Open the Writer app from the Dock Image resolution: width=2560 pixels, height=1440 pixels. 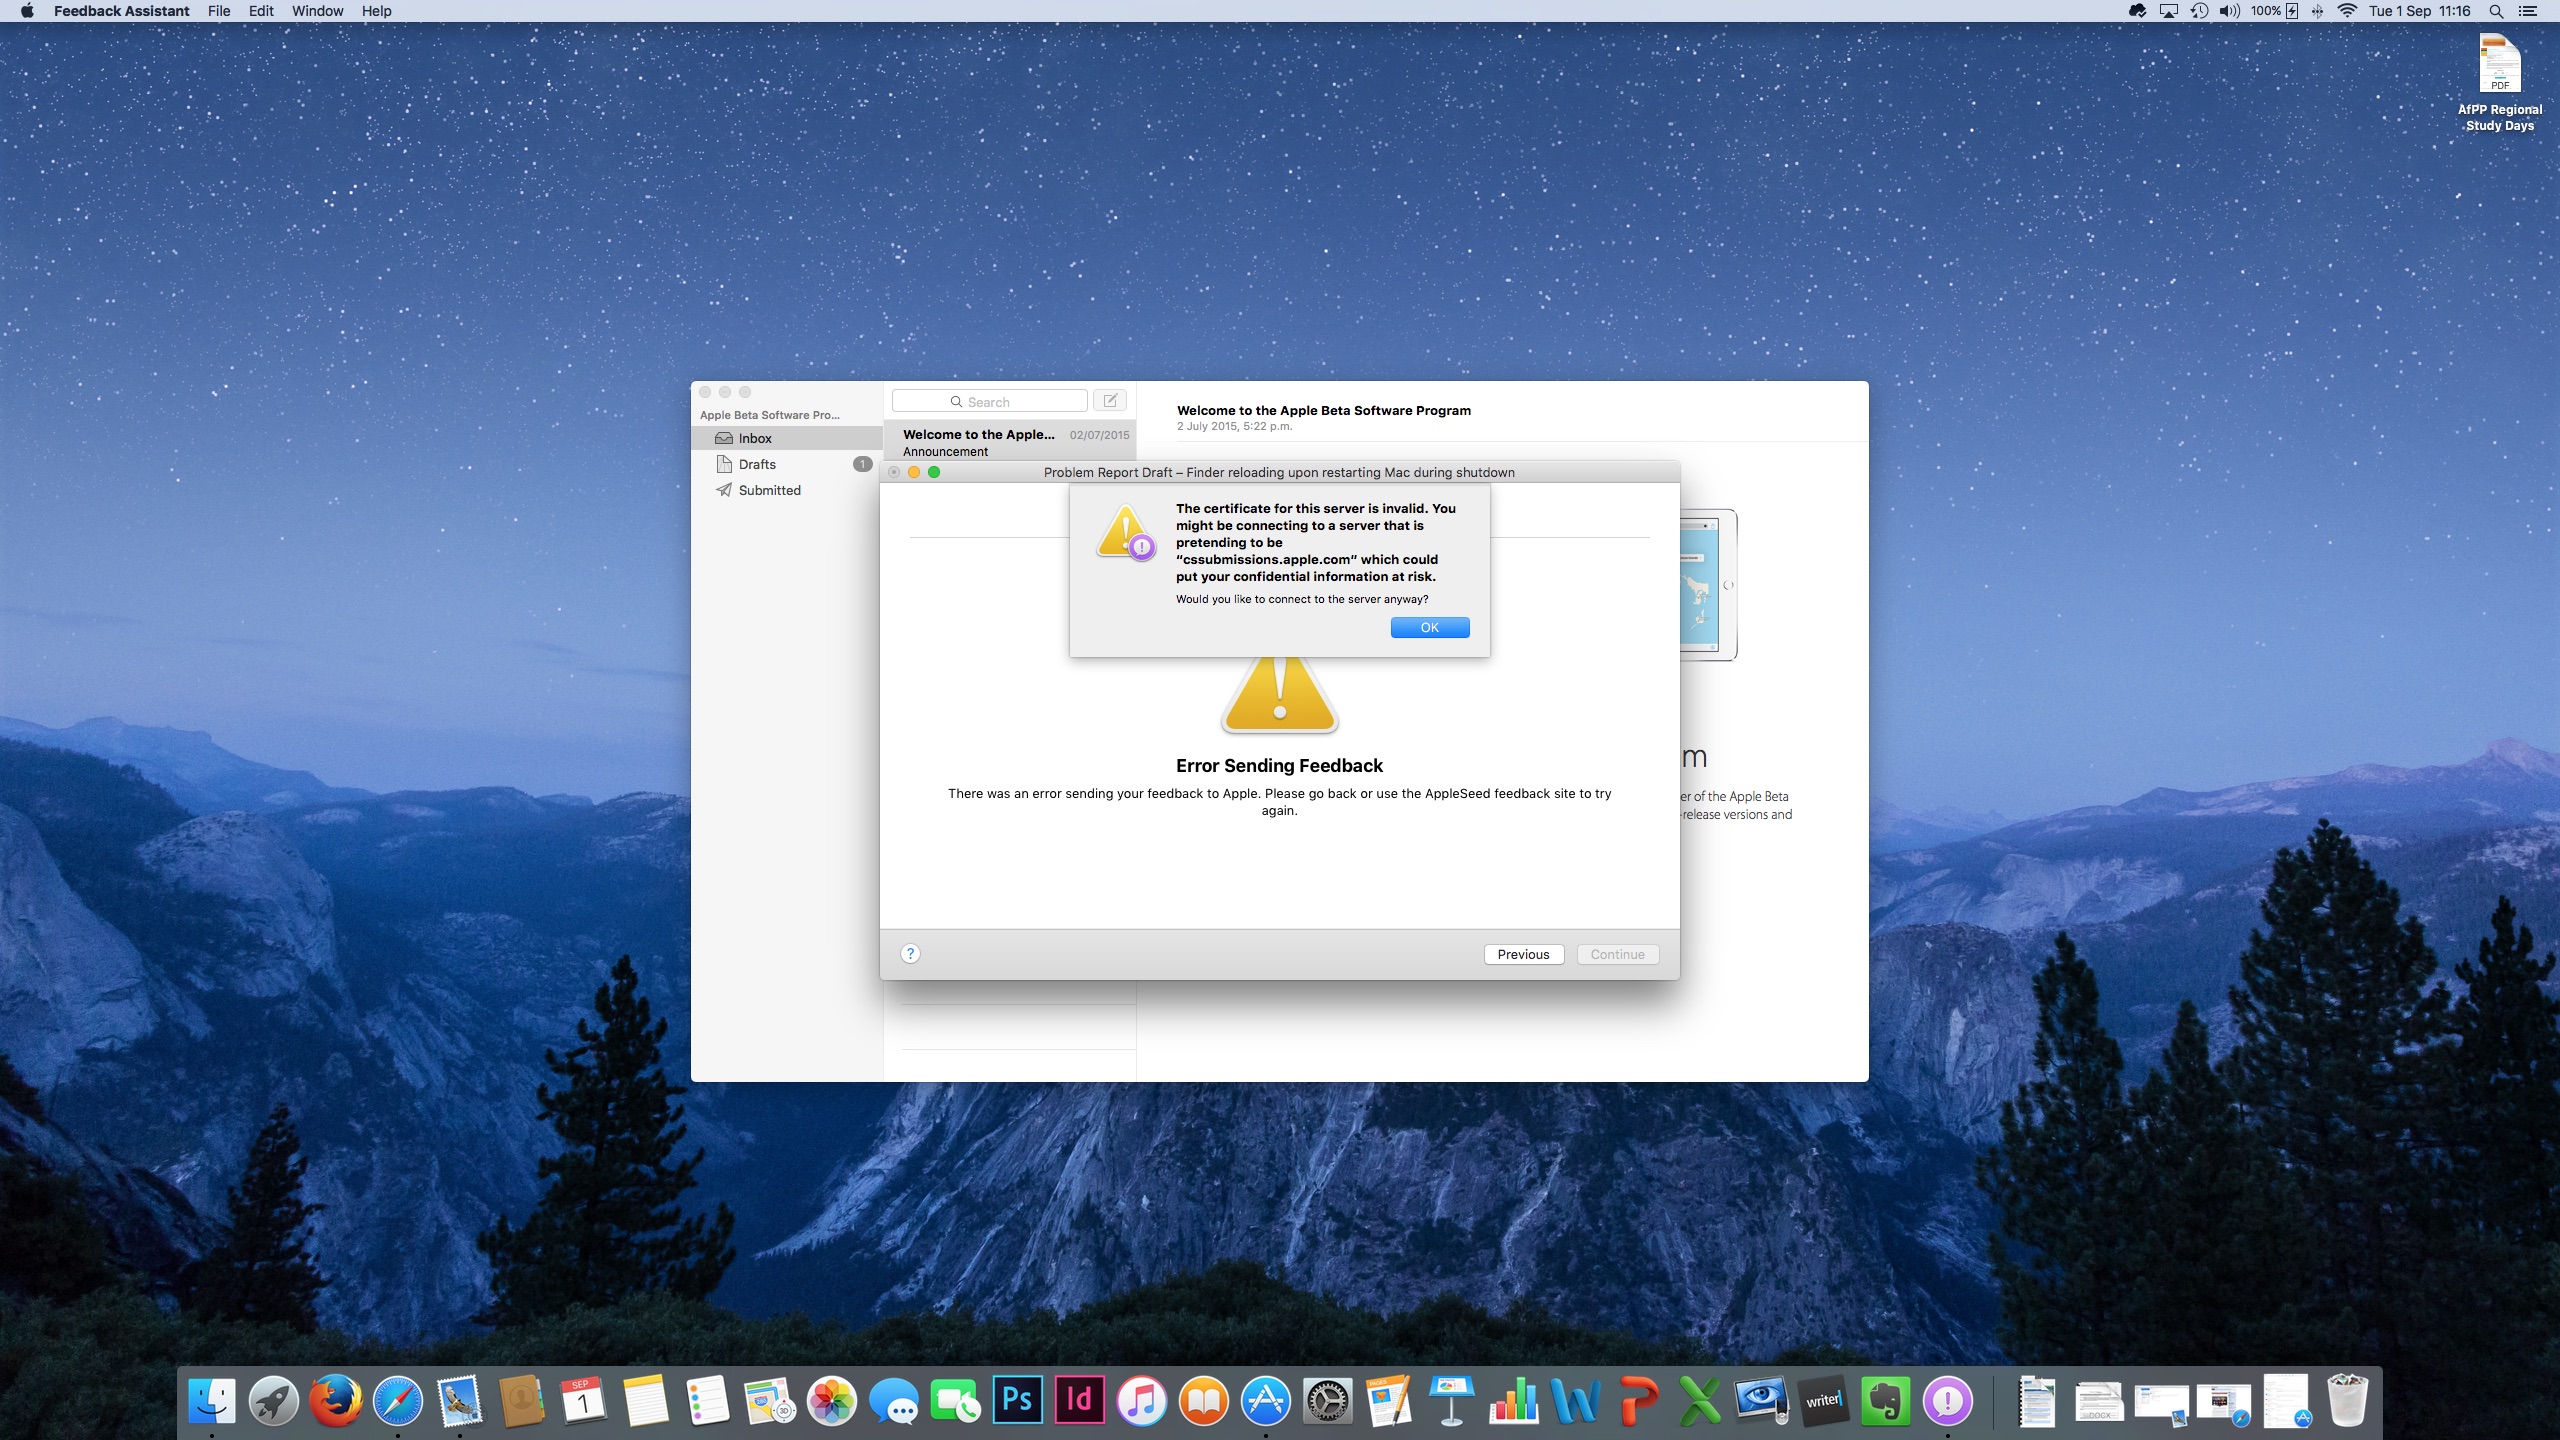(x=1824, y=1400)
